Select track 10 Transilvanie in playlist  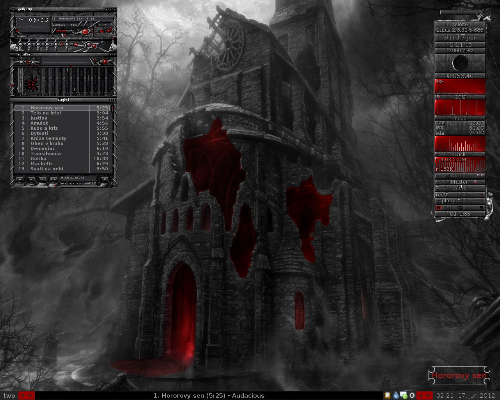62,154
